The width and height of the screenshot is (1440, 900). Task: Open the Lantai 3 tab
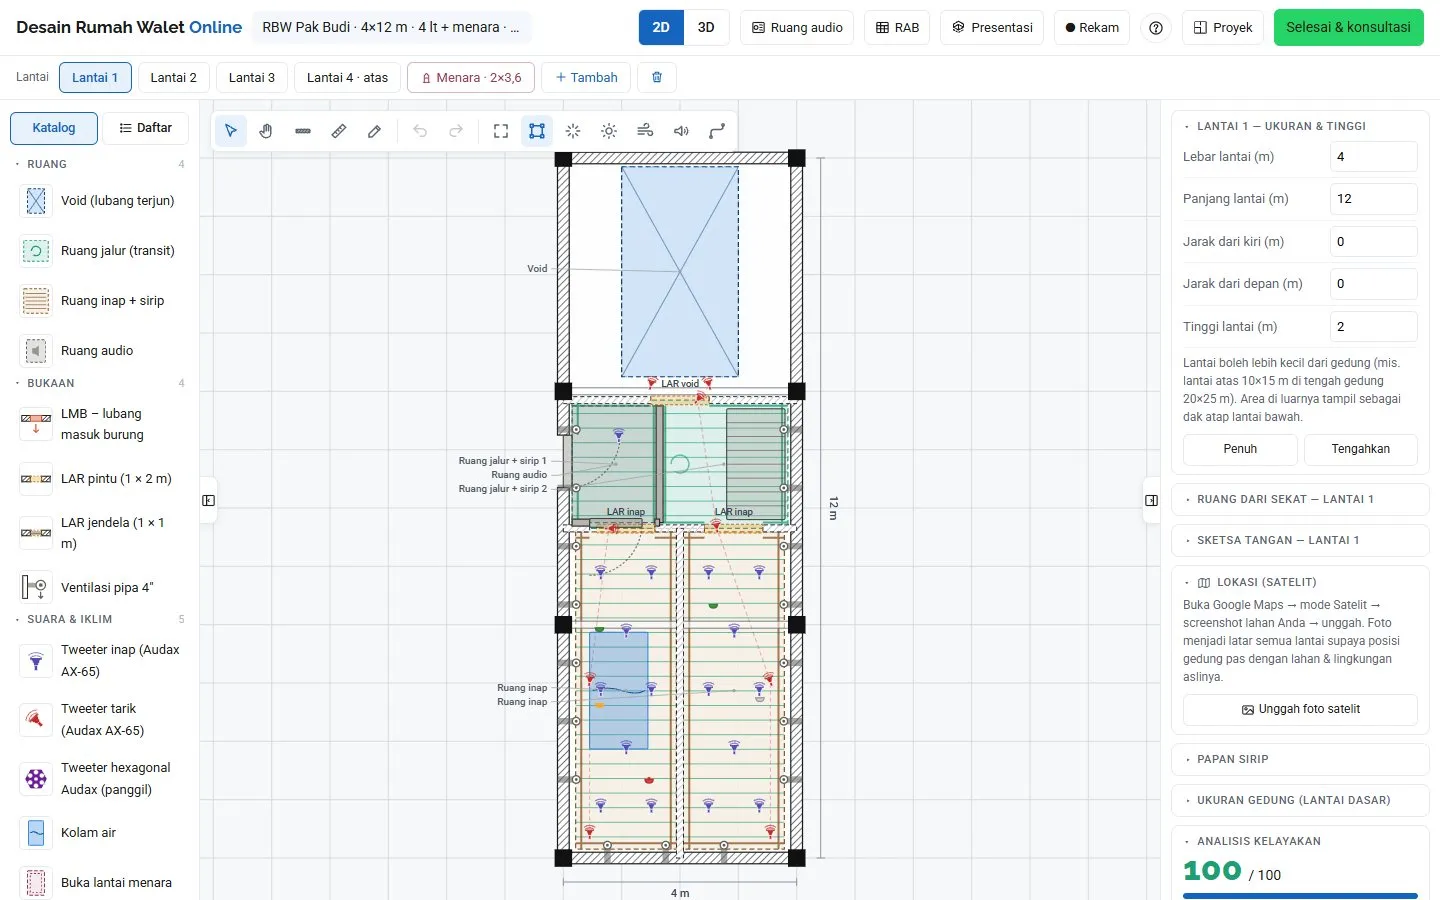pos(252,77)
